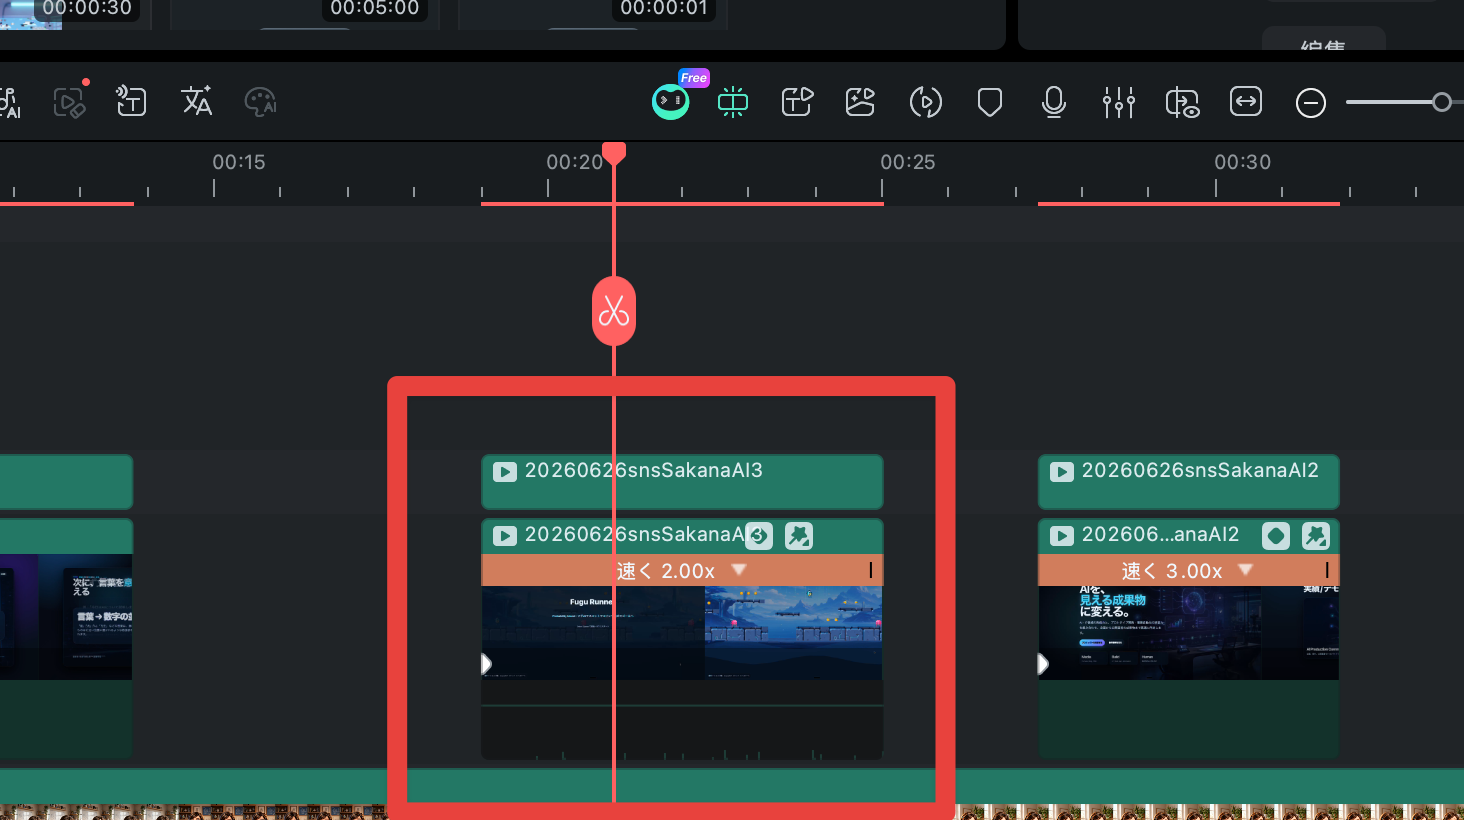
Task: Select the media item with duration 00:05:00
Action: [x=305, y=14]
